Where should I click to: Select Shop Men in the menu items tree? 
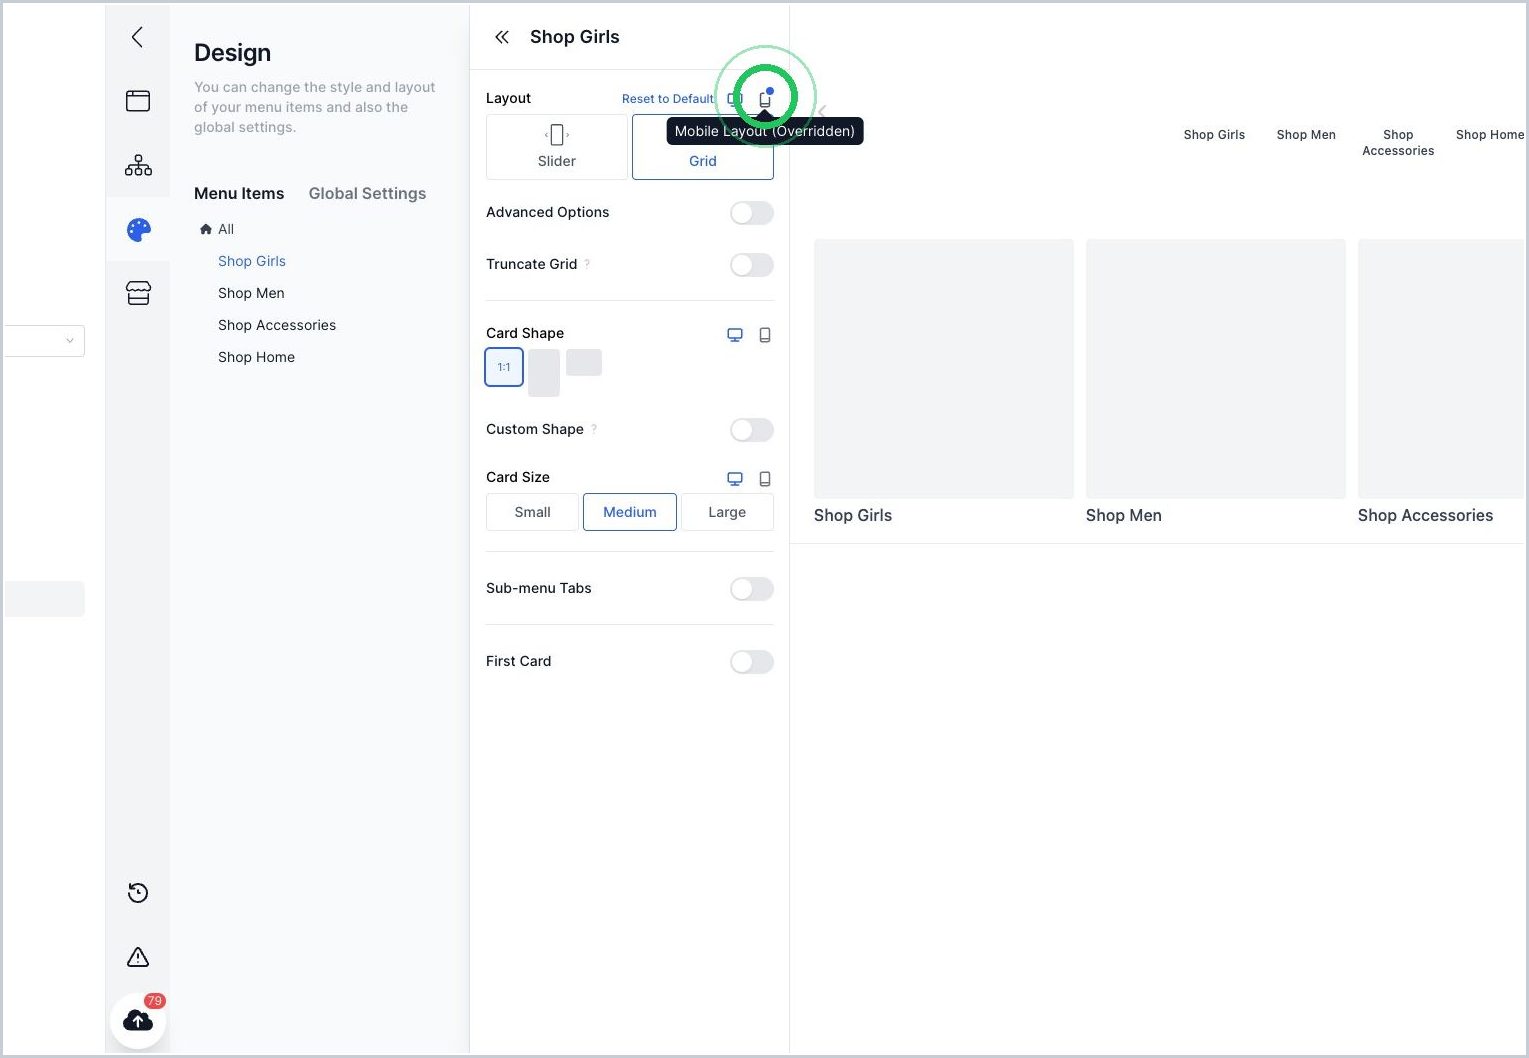[x=251, y=293]
